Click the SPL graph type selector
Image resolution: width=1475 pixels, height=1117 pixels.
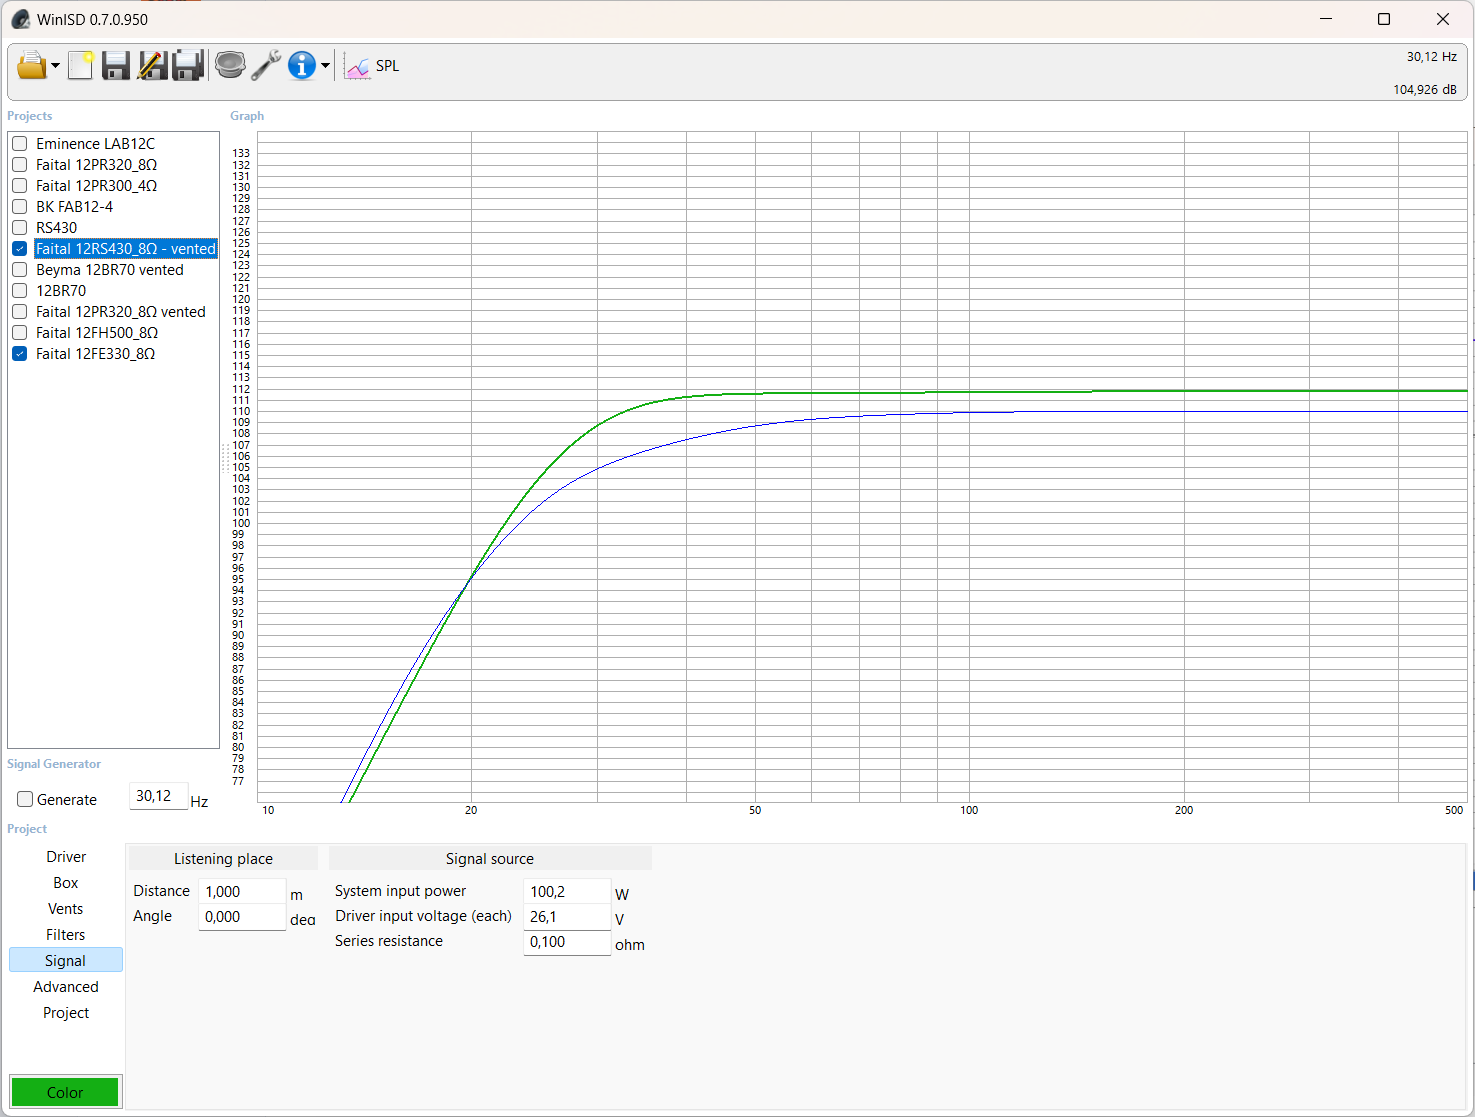371,66
